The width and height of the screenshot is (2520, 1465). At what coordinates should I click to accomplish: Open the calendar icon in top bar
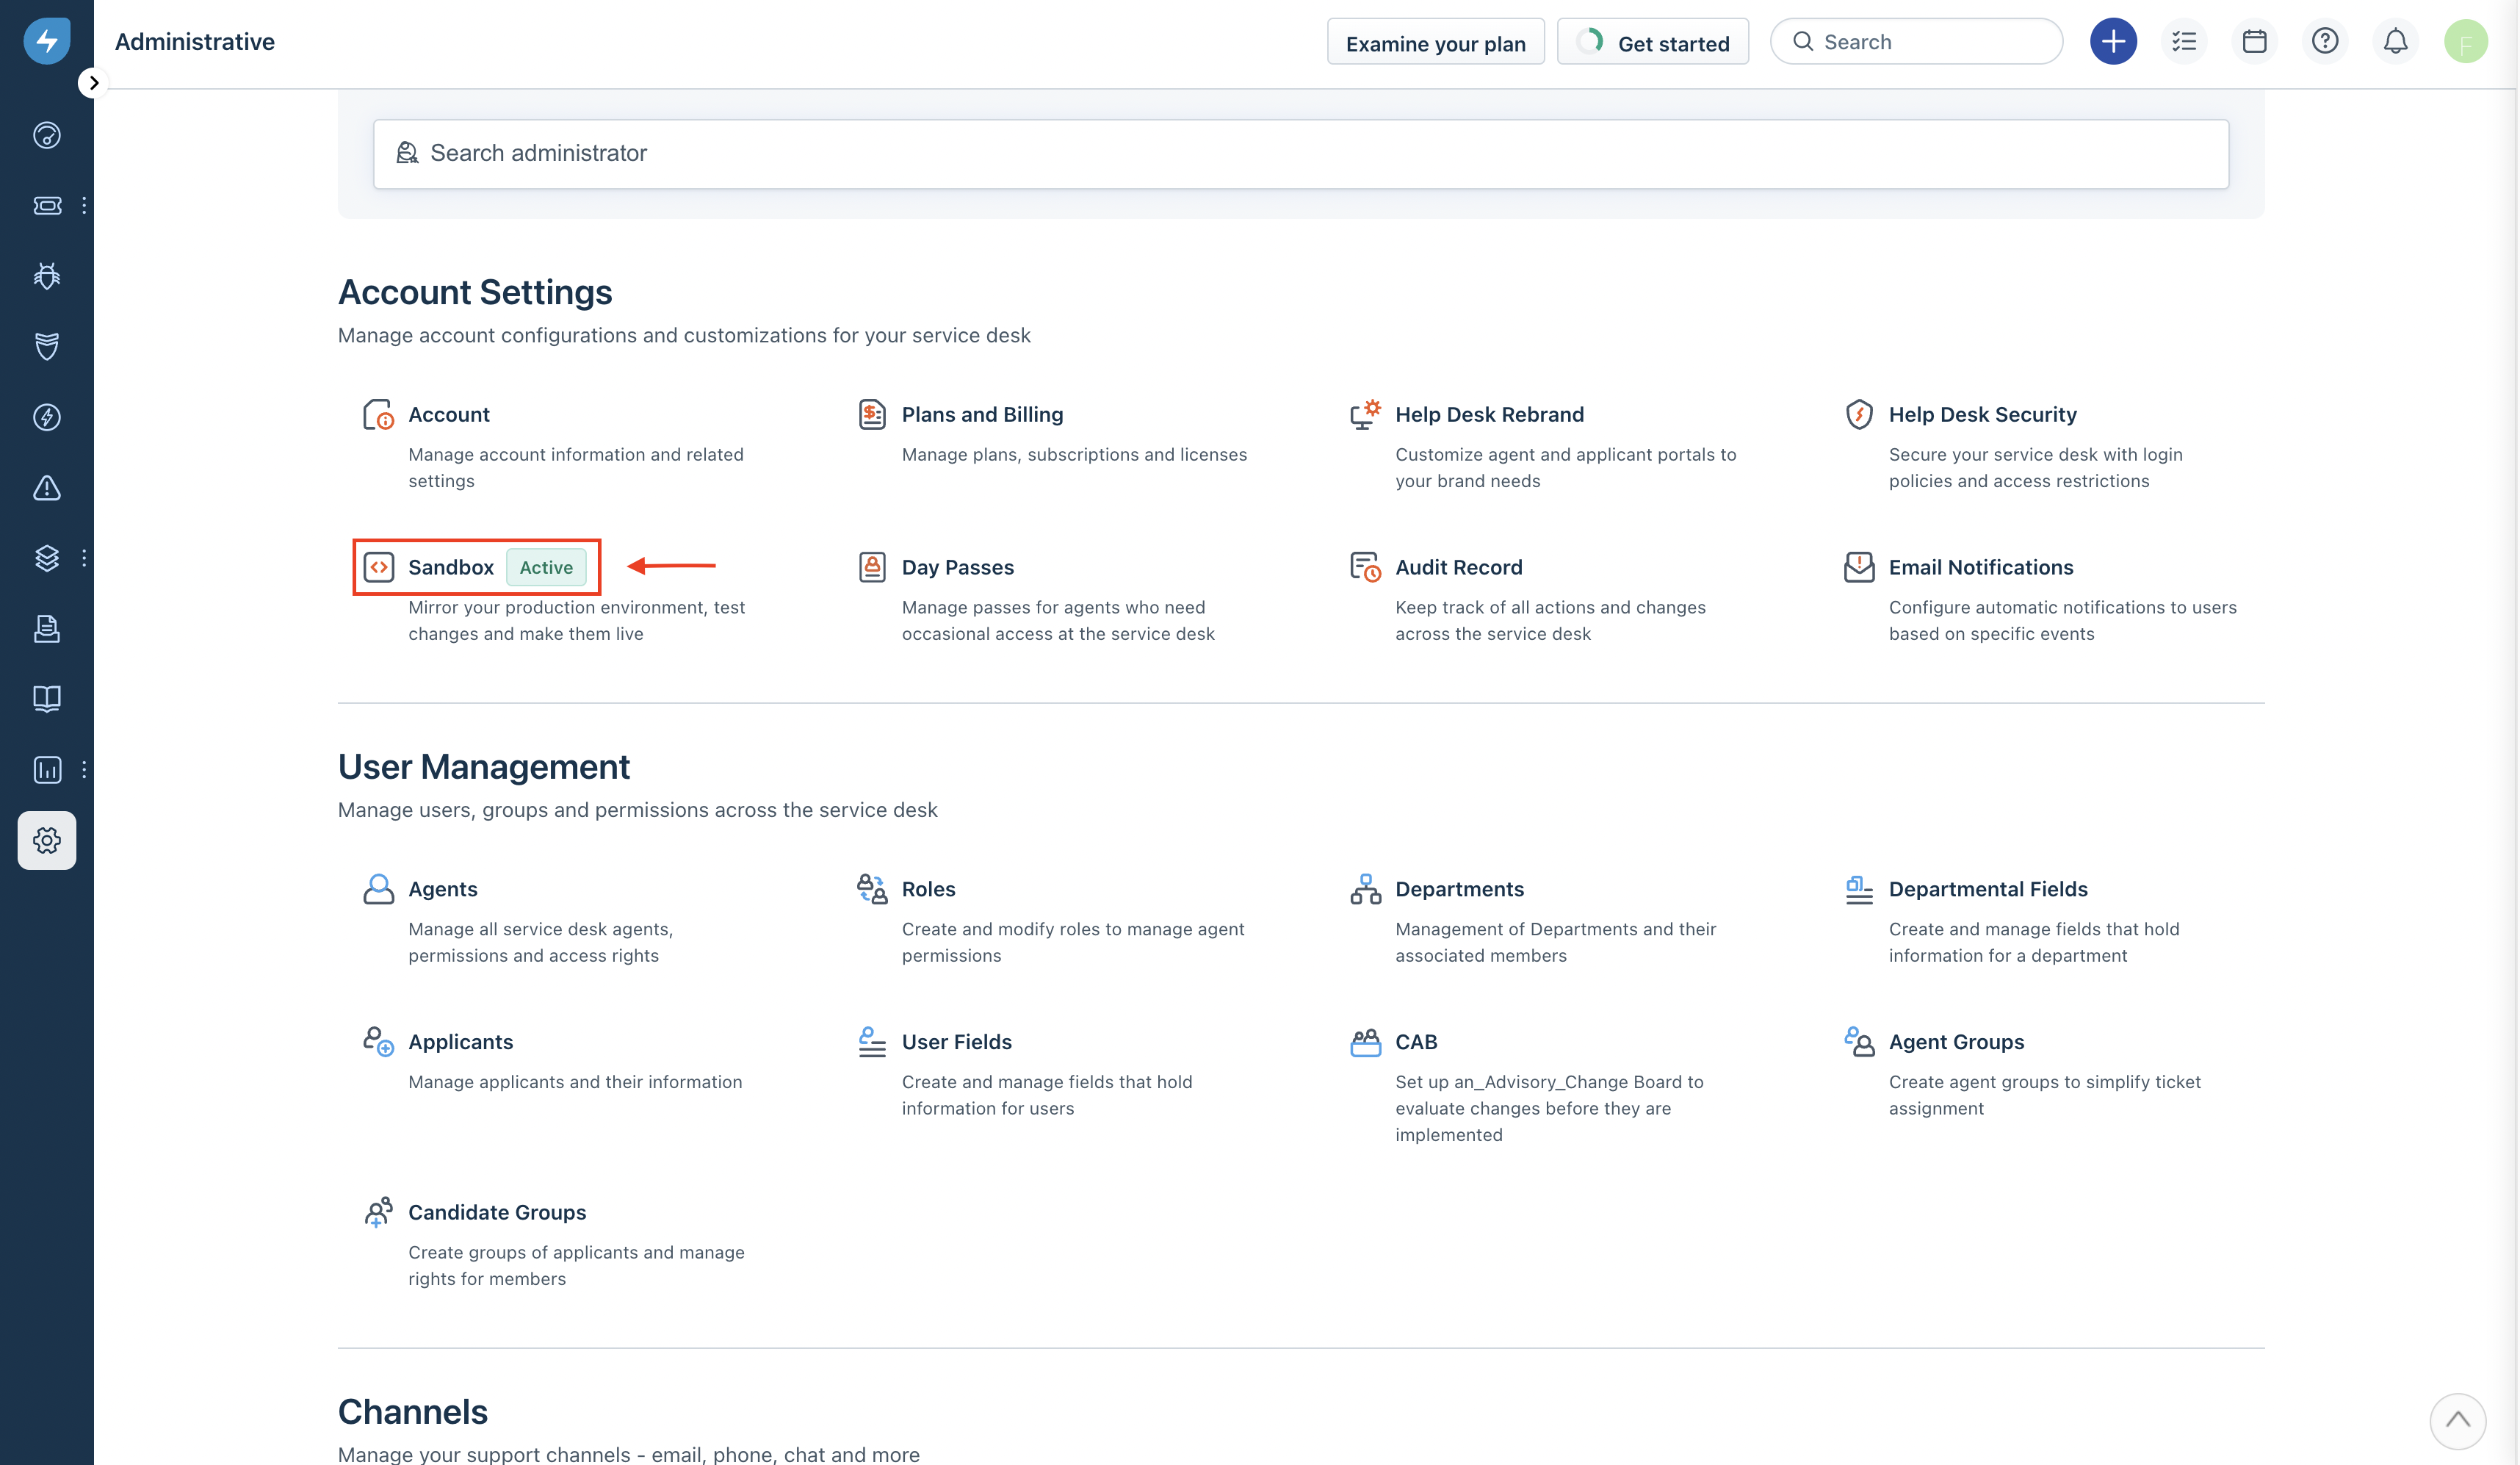point(2254,42)
